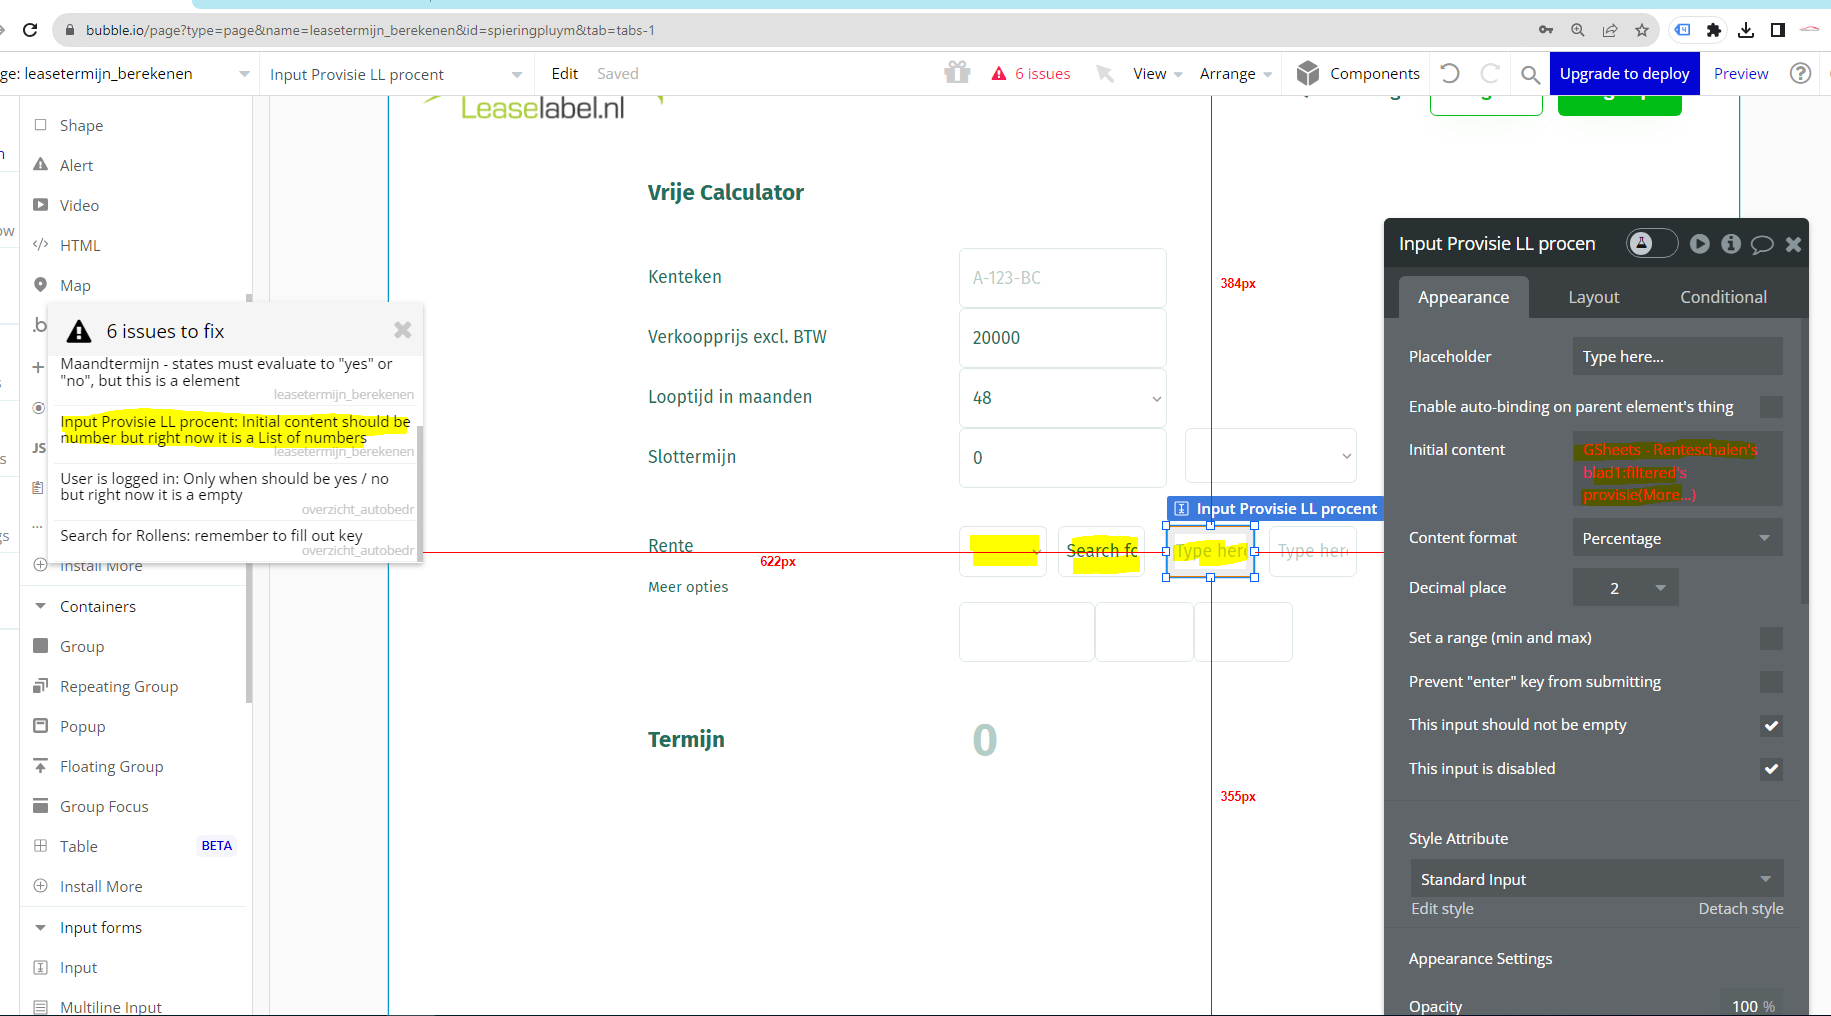Open the editor search magnifier

(x=1530, y=74)
